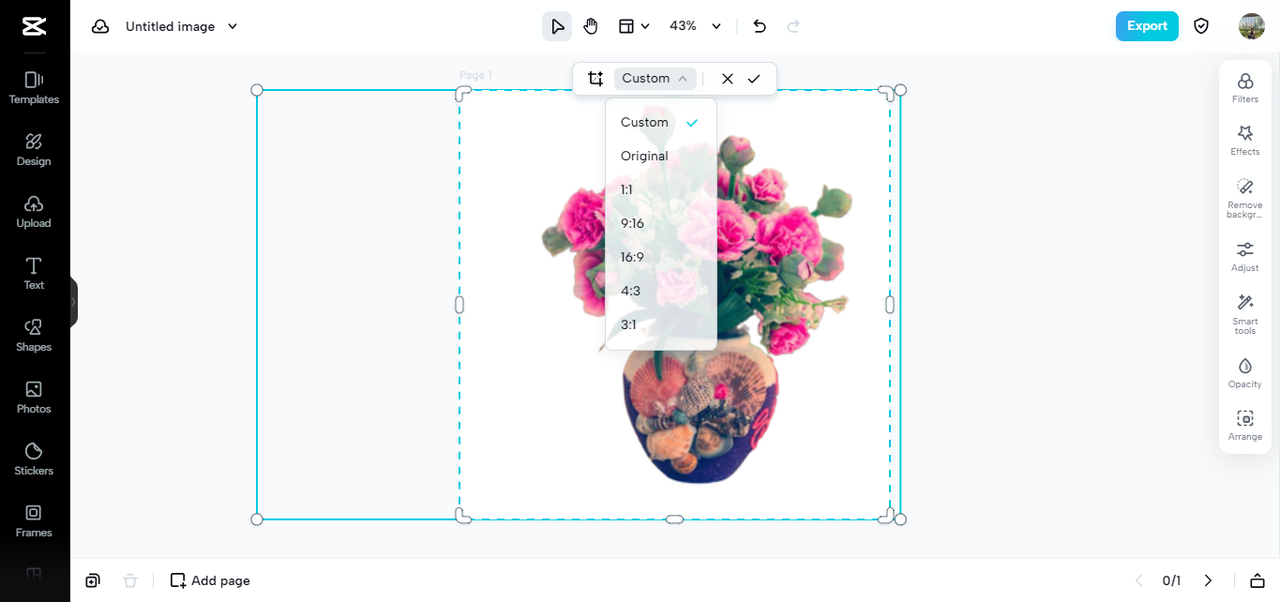Viewport: 1280px width, 602px height.
Task: Open Smart tools
Action: point(1245,314)
